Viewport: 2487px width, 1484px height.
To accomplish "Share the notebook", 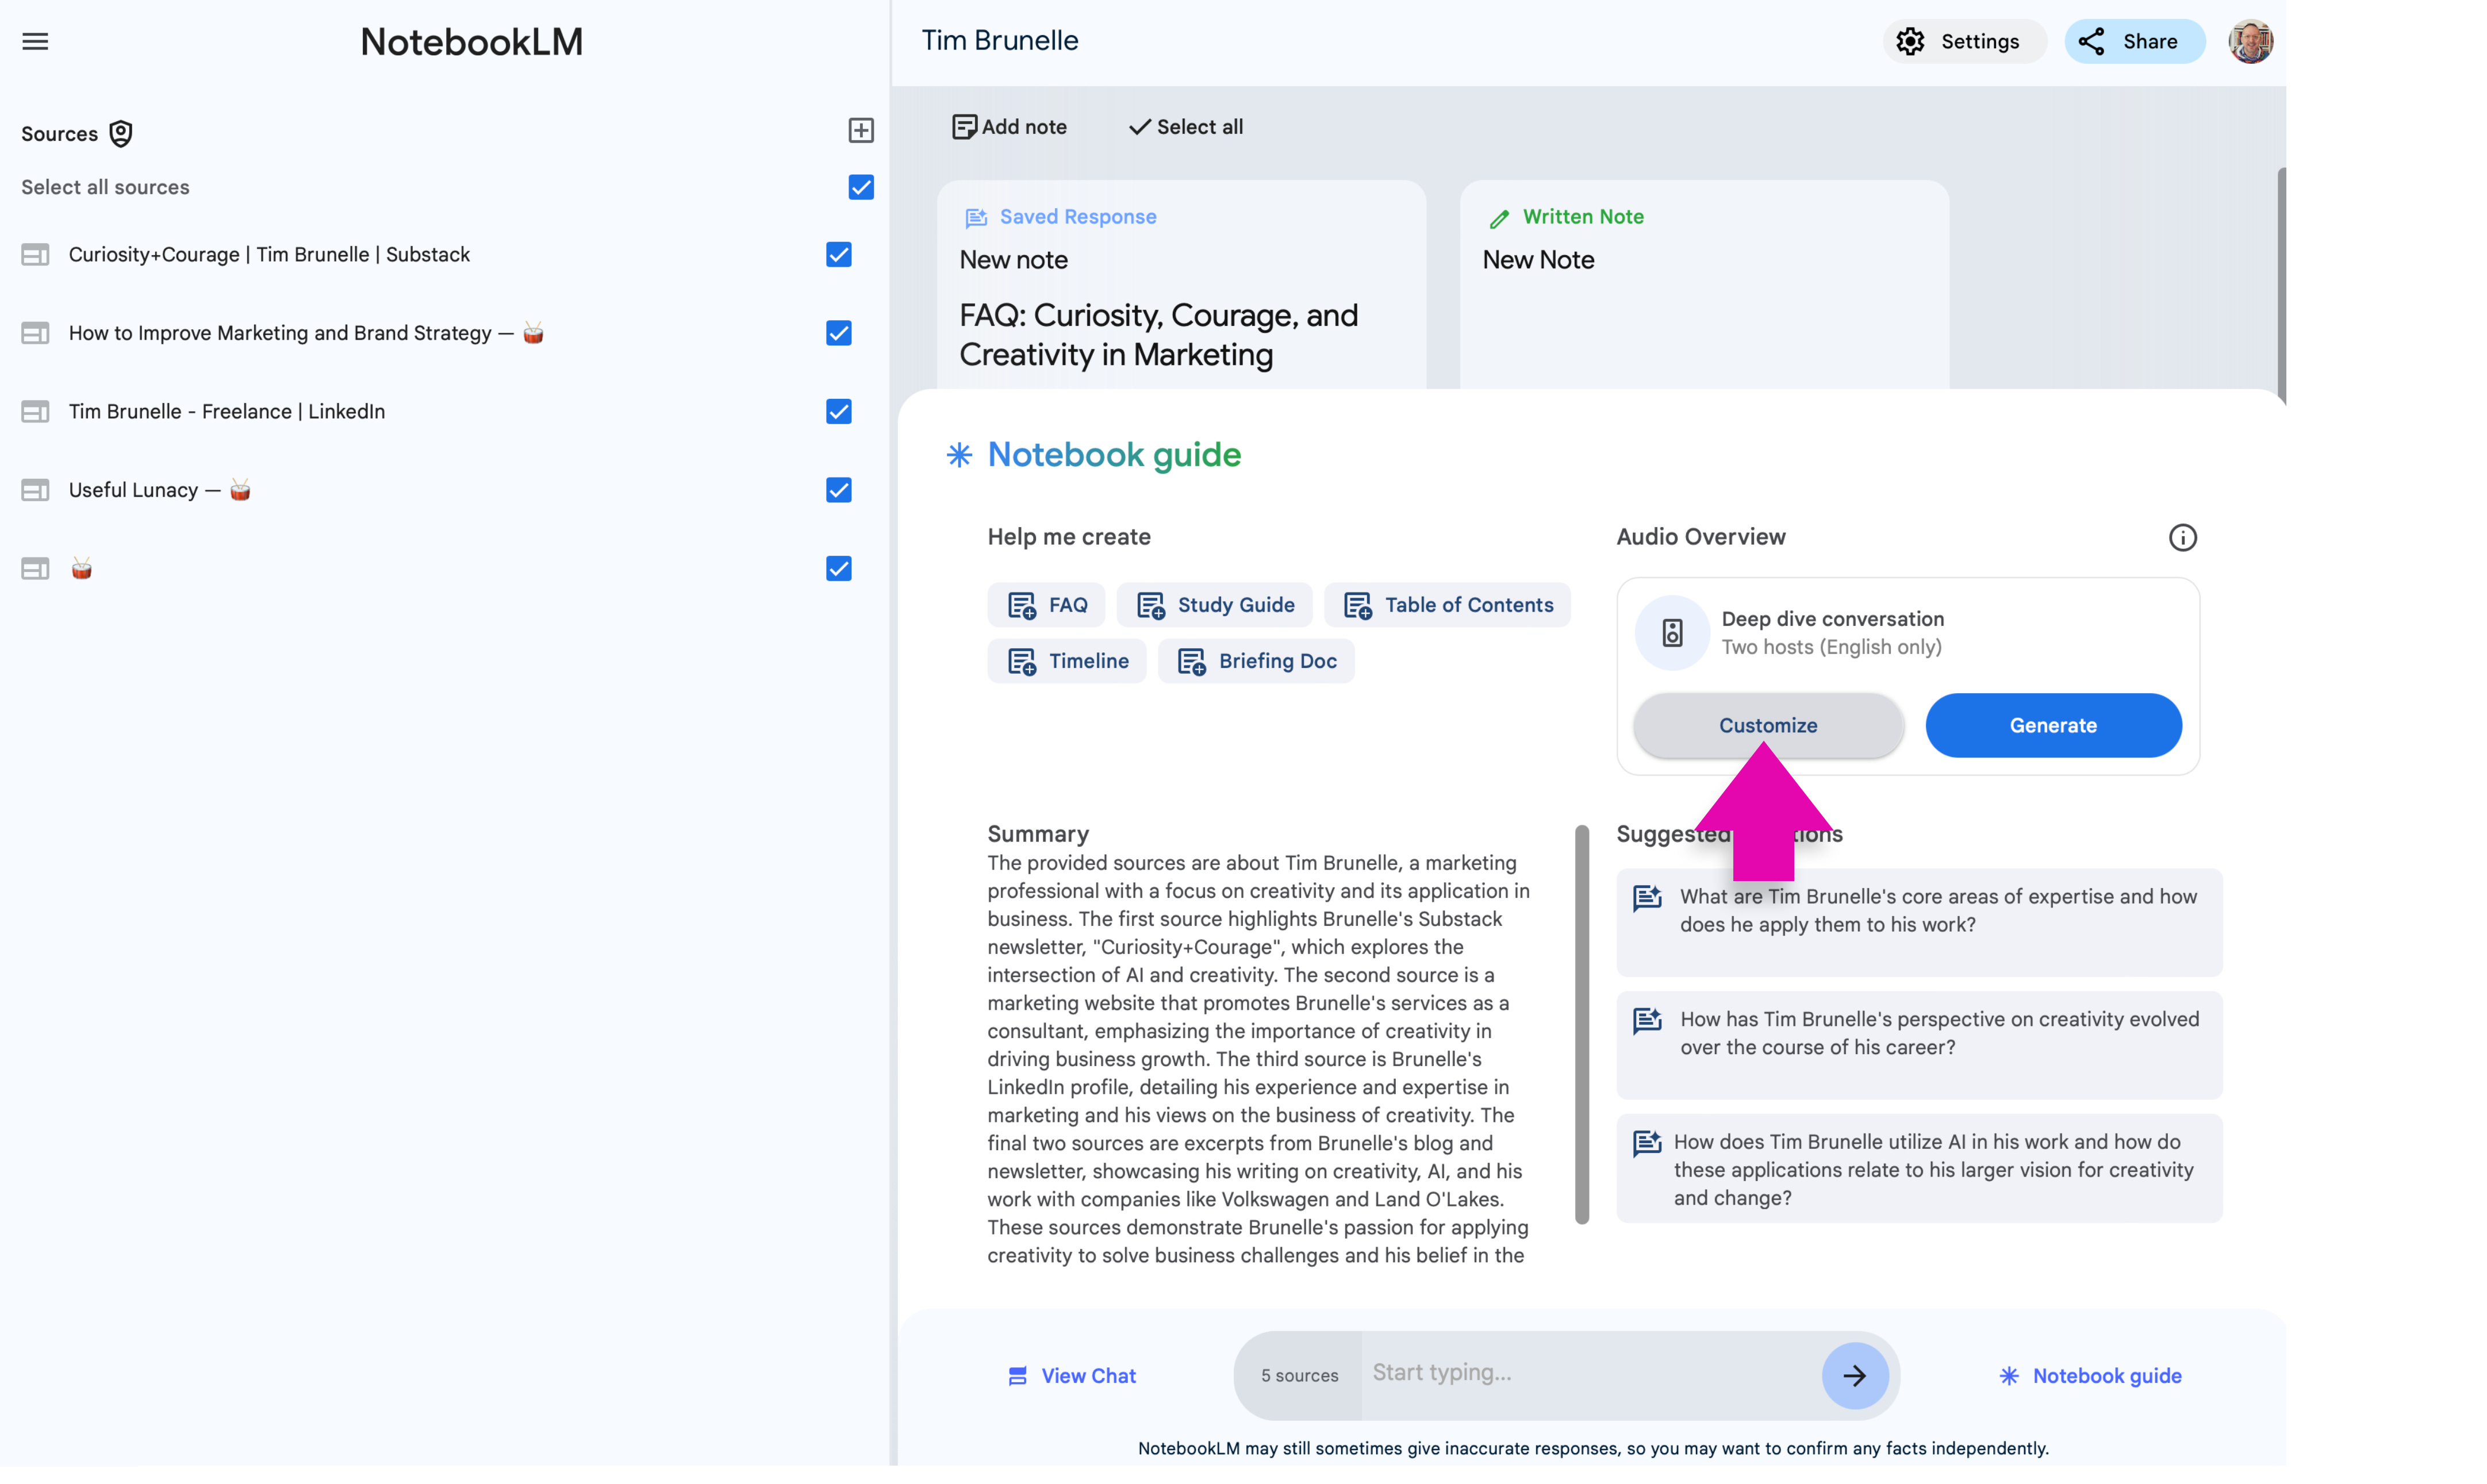I will point(2134,41).
